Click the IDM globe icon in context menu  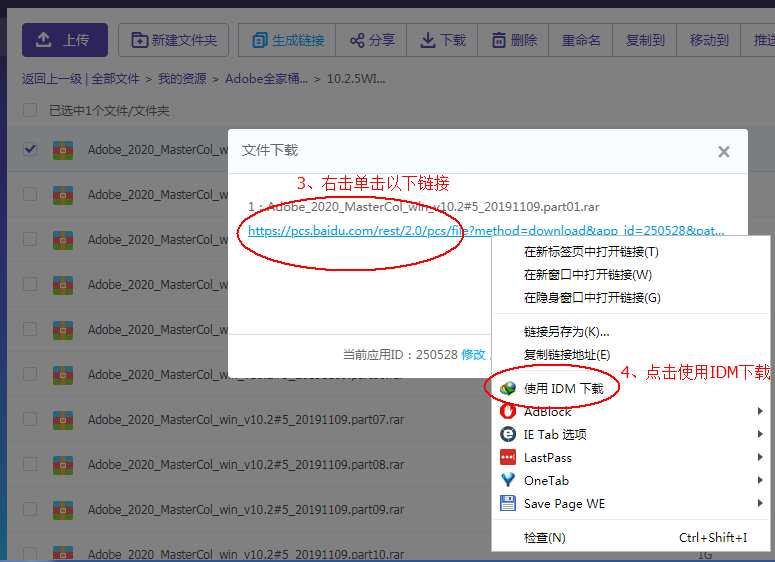(x=508, y=389)
